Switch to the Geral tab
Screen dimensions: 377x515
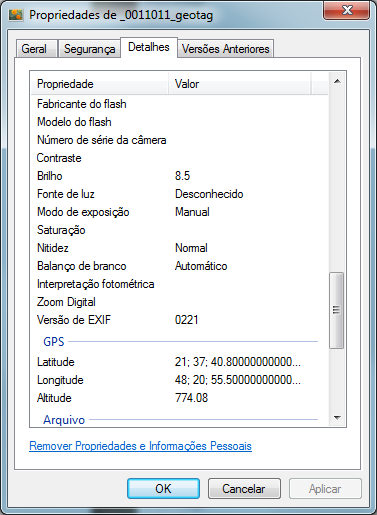click(x=37, y=49)
